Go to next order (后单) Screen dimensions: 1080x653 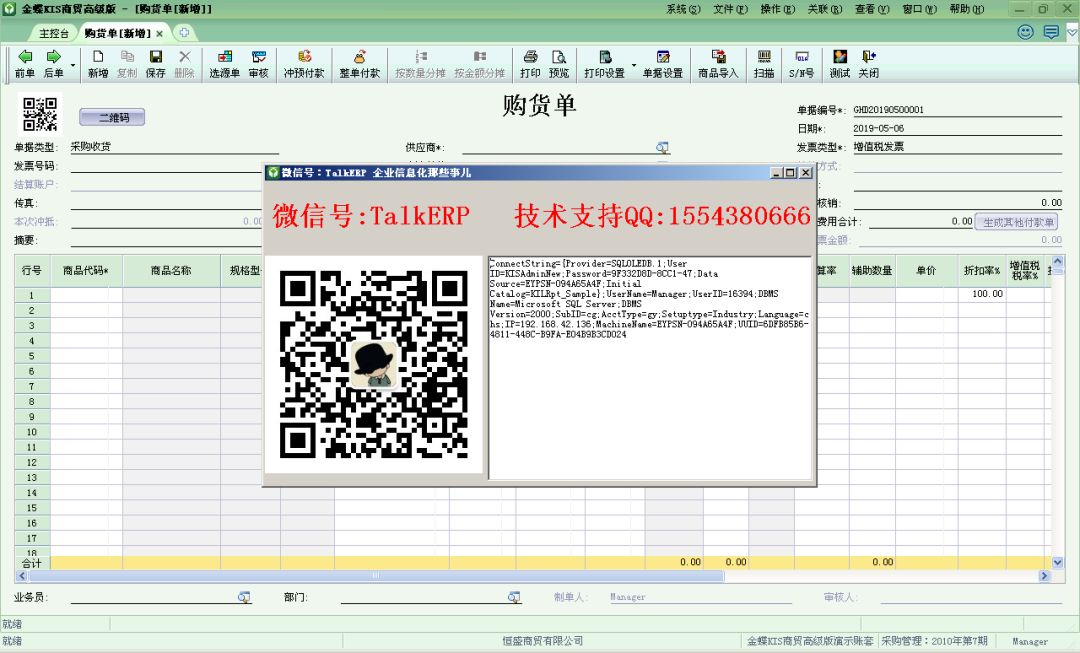[x=53, y=64]
